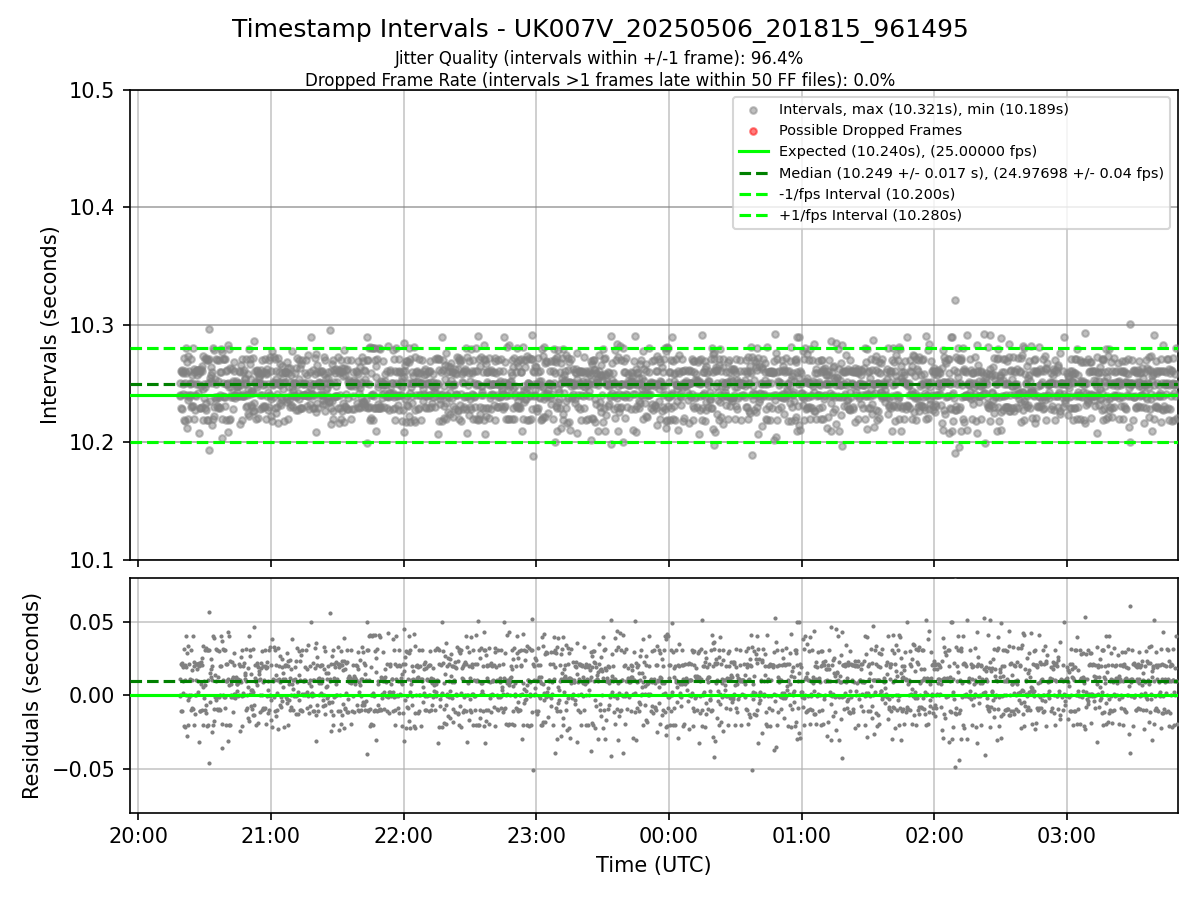
Task: Click the 'Residuals (seconds)' y-axis label
Action: pos(32,696)
